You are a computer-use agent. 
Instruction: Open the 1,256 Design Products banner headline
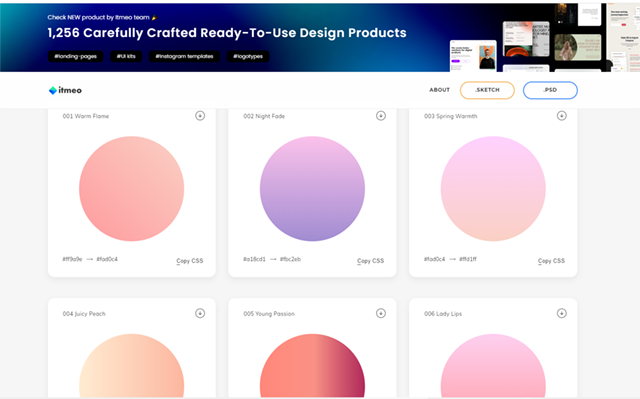click(227, 33)
